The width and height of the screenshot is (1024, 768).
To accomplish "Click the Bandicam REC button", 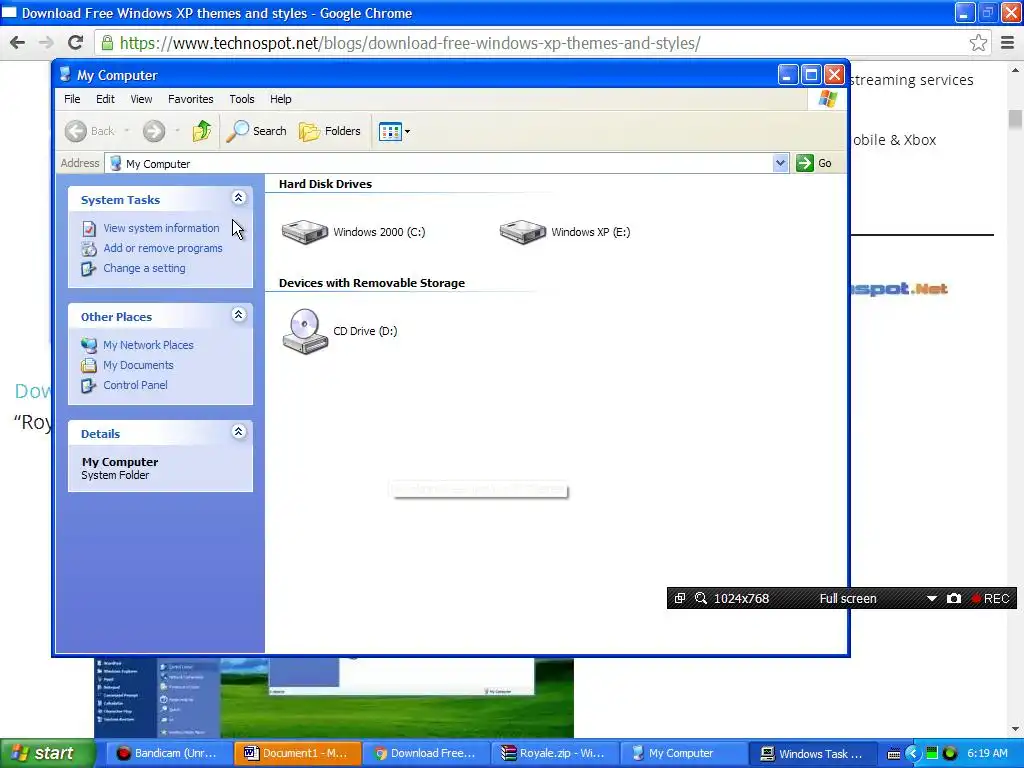I will (991, 598).
